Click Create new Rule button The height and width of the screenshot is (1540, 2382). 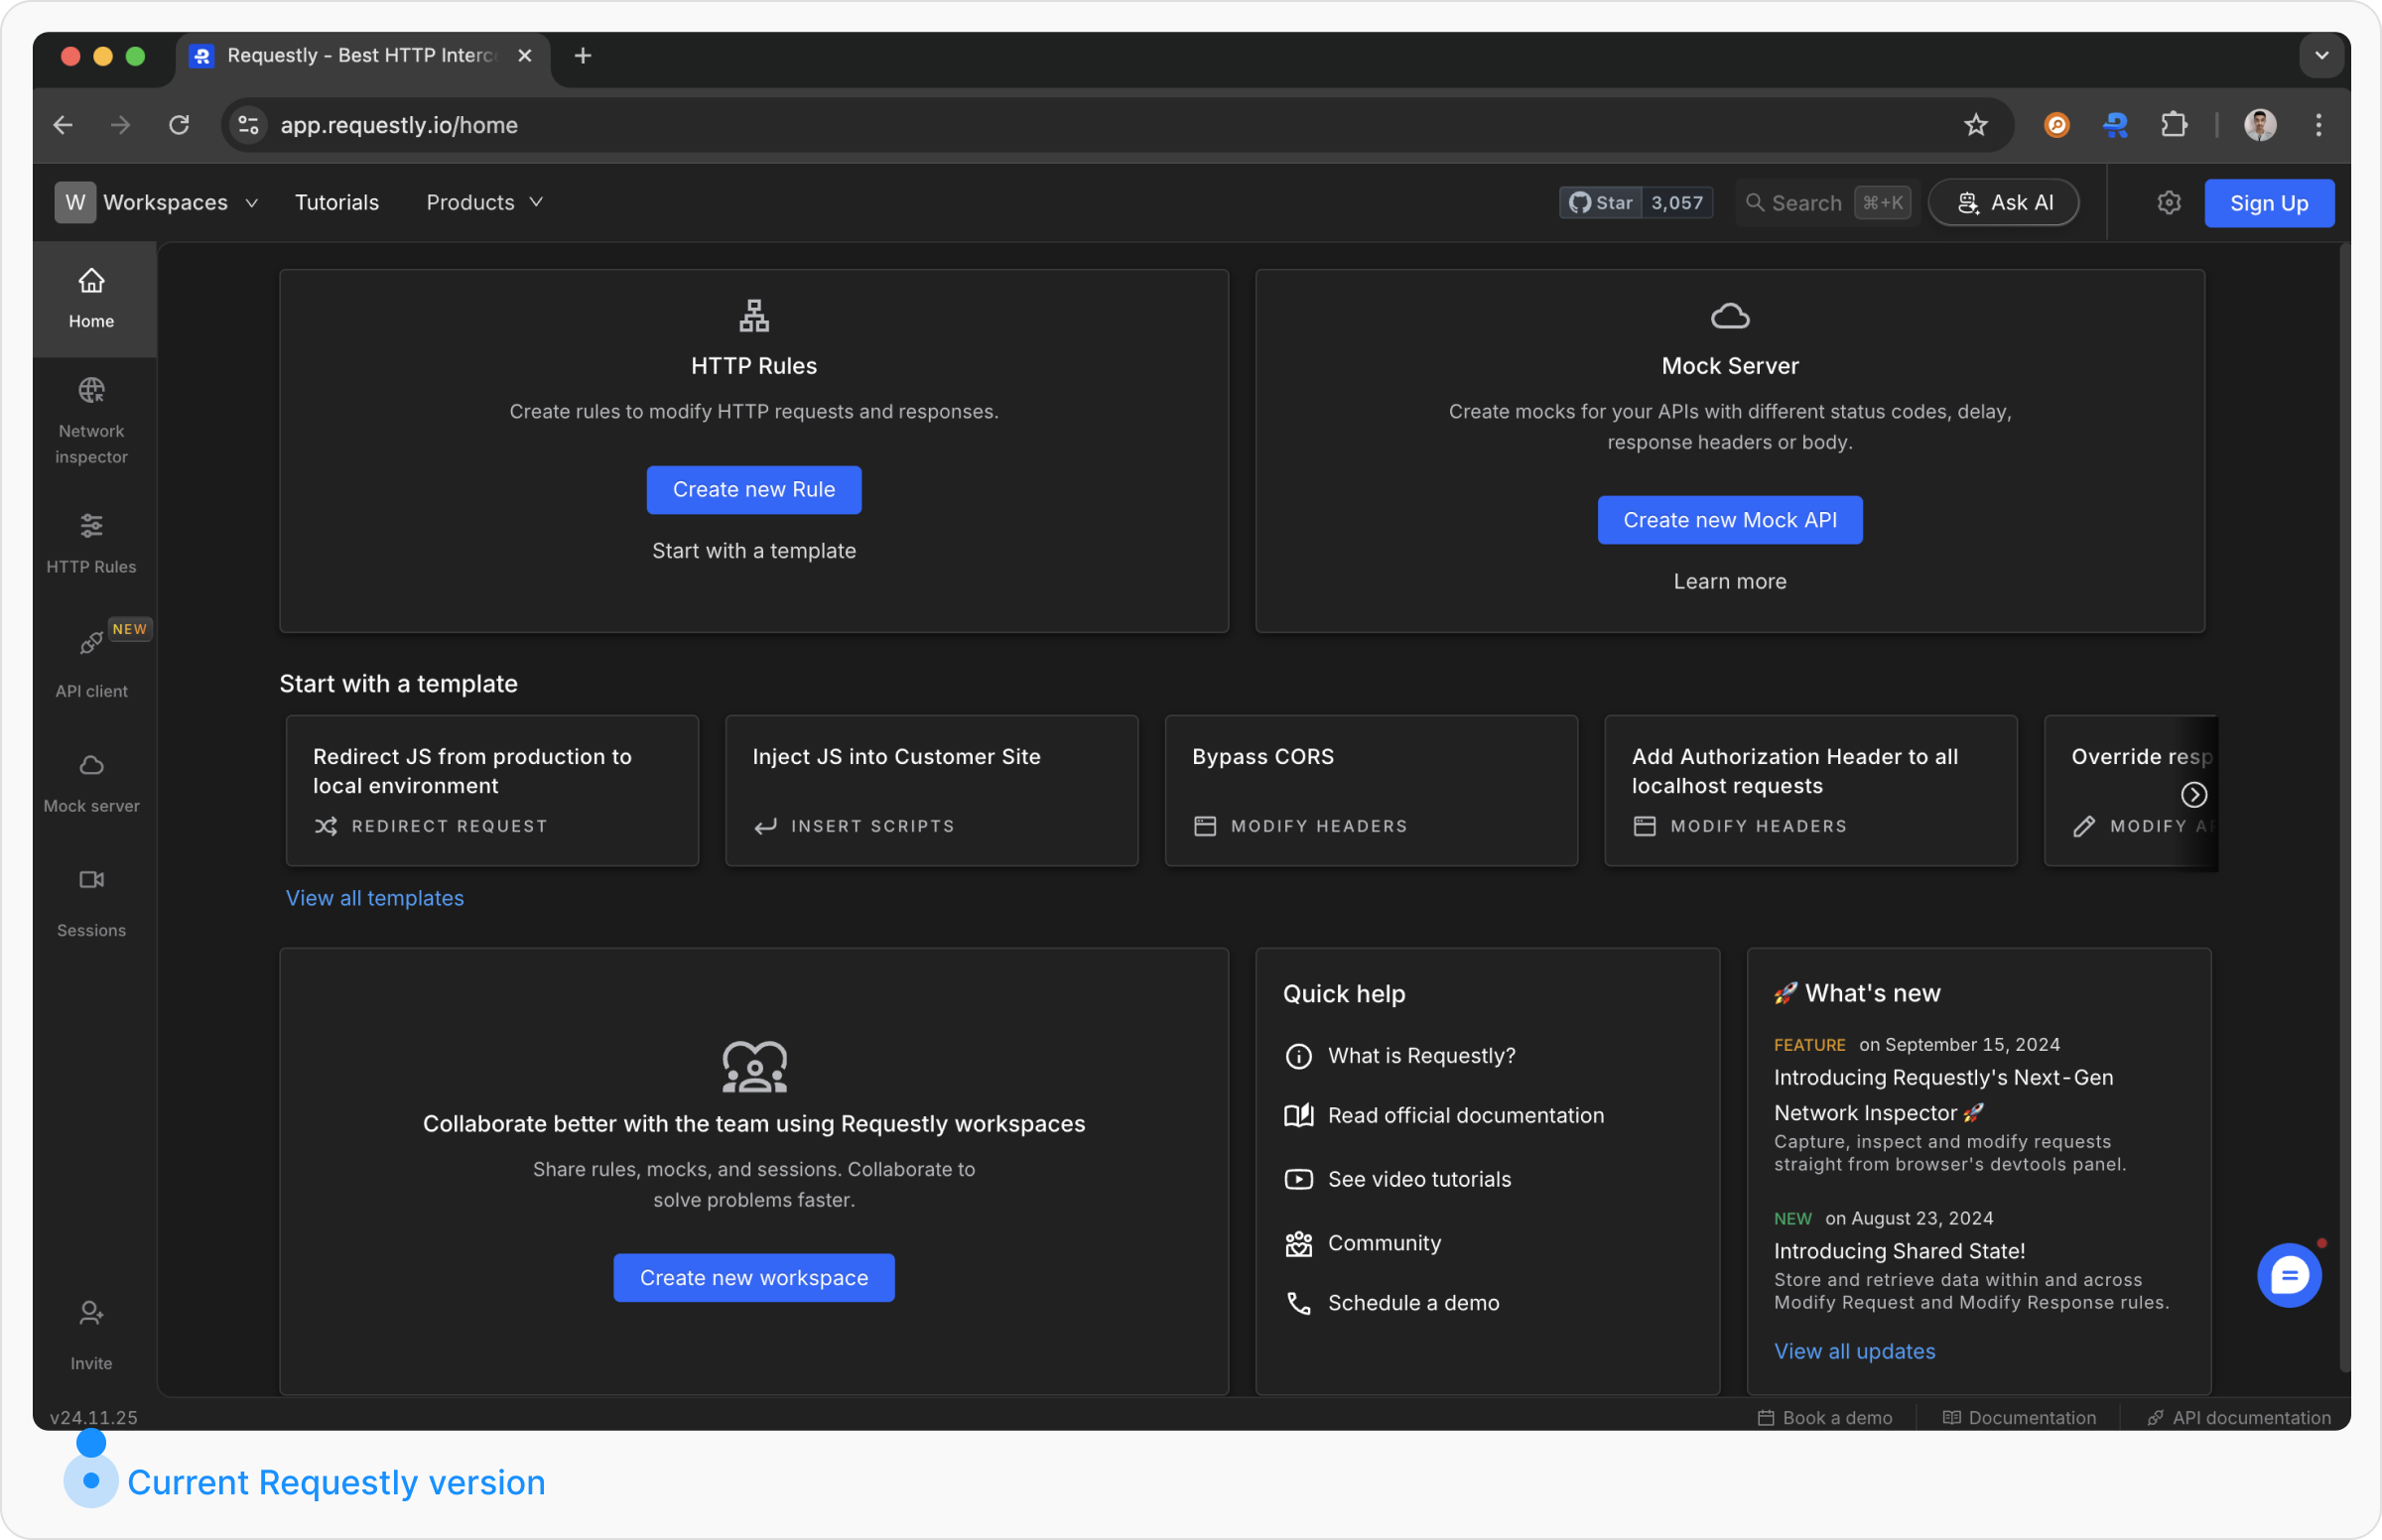point(753,490)
